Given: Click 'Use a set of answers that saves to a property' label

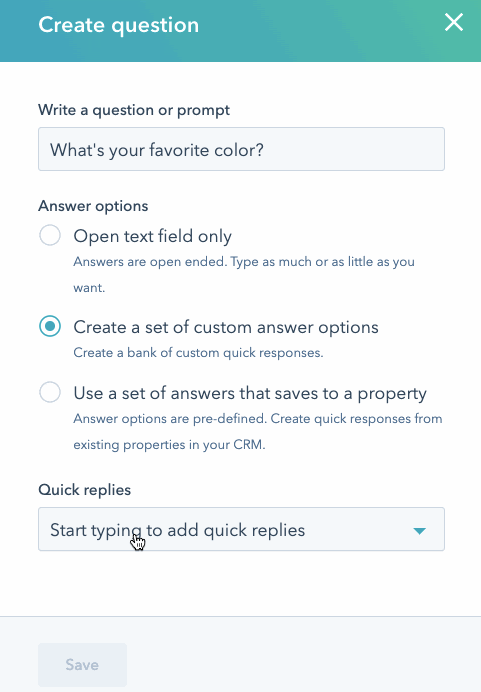Looking at the screenshot, I should (x=250, y=393).
